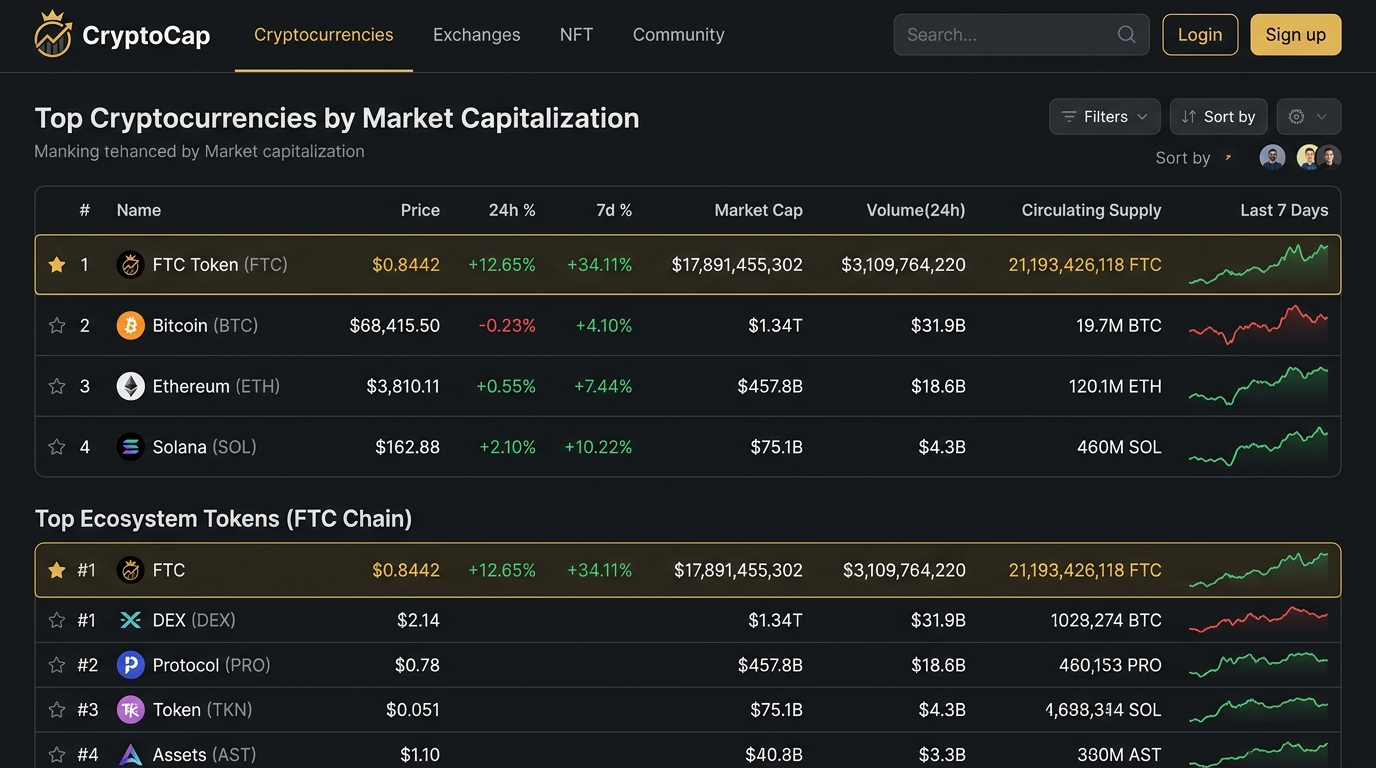Toggle star on FTC ecosystem row
This screenshot has height=768, width=1376.
[x=57, y=570]
